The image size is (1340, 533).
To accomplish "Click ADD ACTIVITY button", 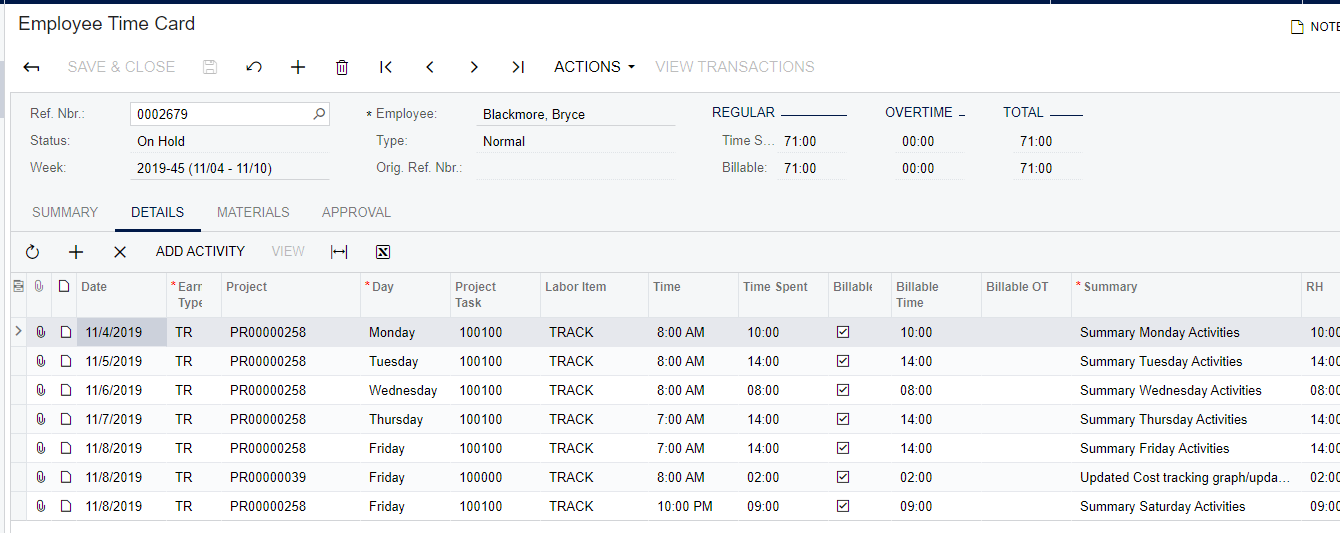I will pyautogui.click(x=200, y=252).
